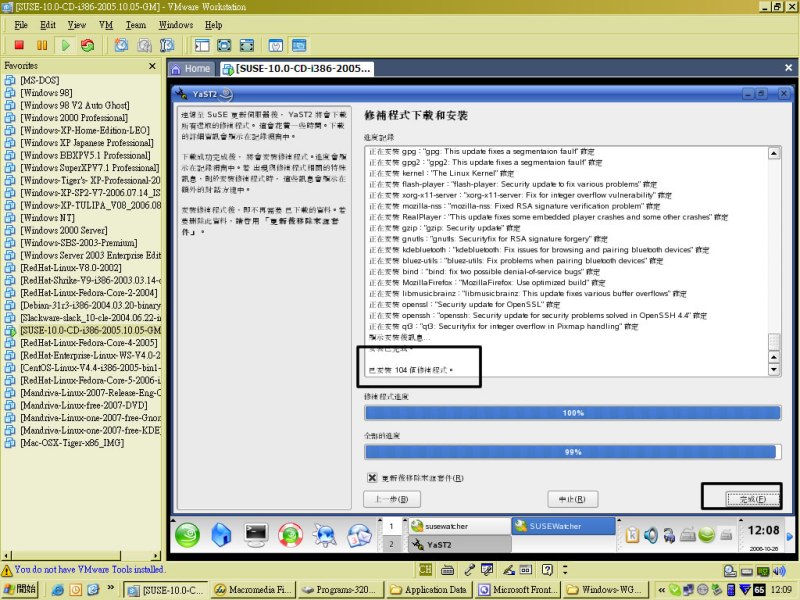This screenshot has width=800, height=600.
Task: Select [RedHat-Linux-V8.0-2002] in Favorites
Action: coord(70,268)
